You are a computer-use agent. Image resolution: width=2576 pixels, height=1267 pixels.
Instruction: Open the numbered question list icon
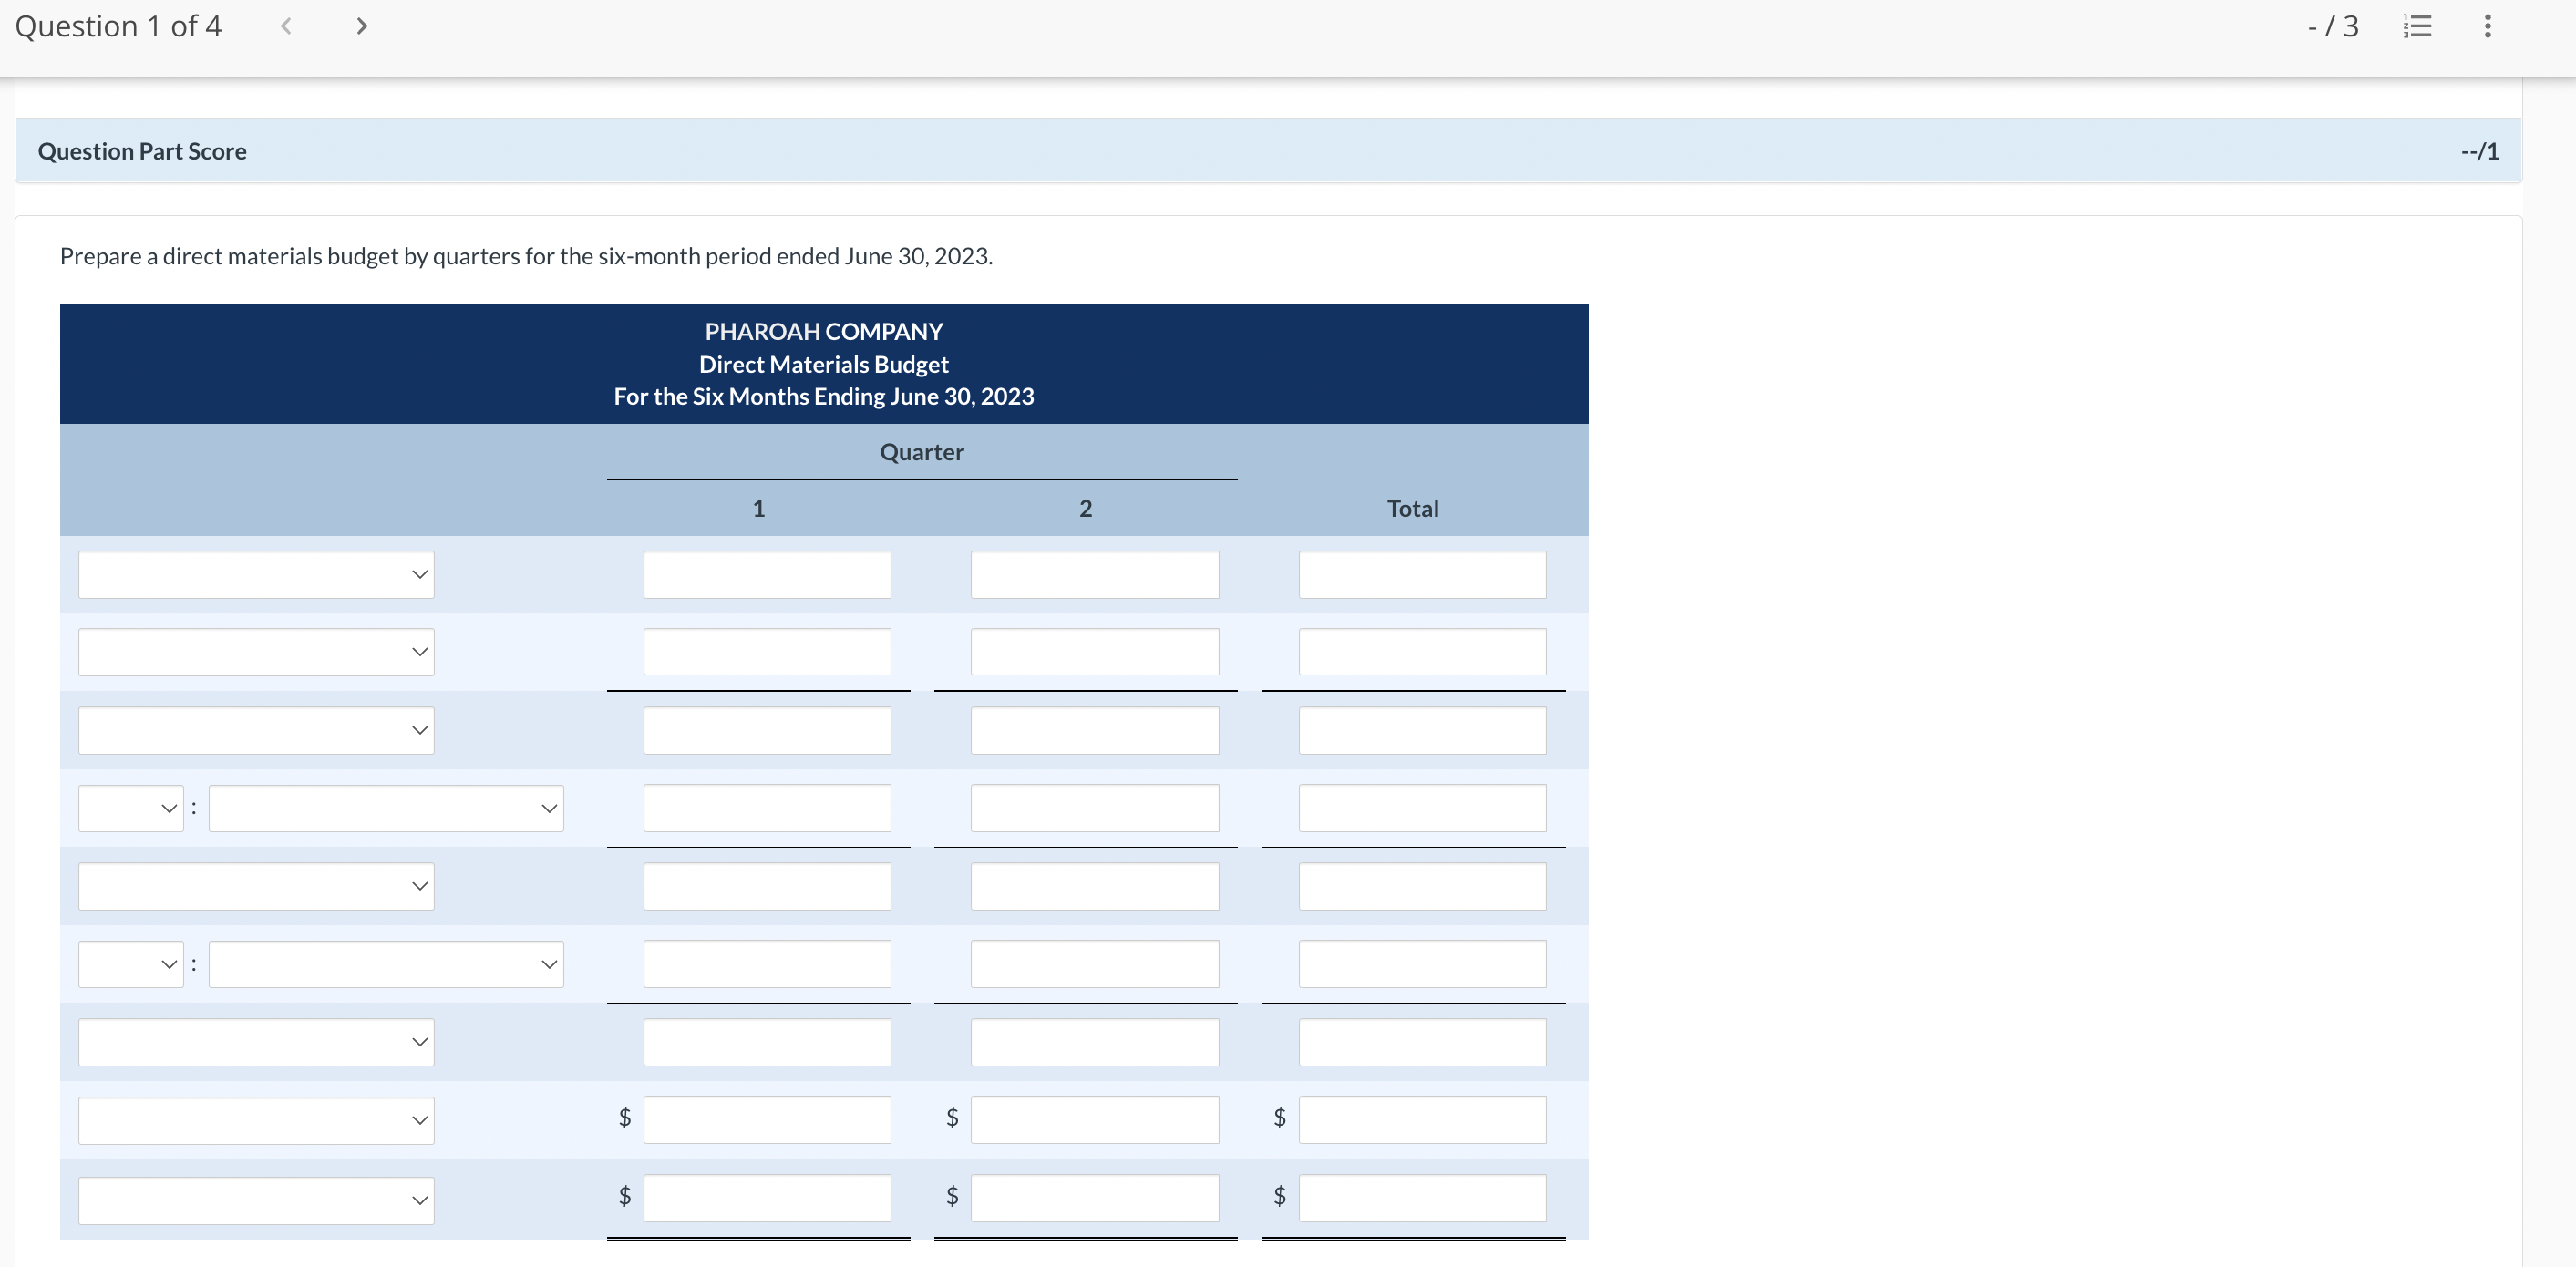[x=2418, y=26]
